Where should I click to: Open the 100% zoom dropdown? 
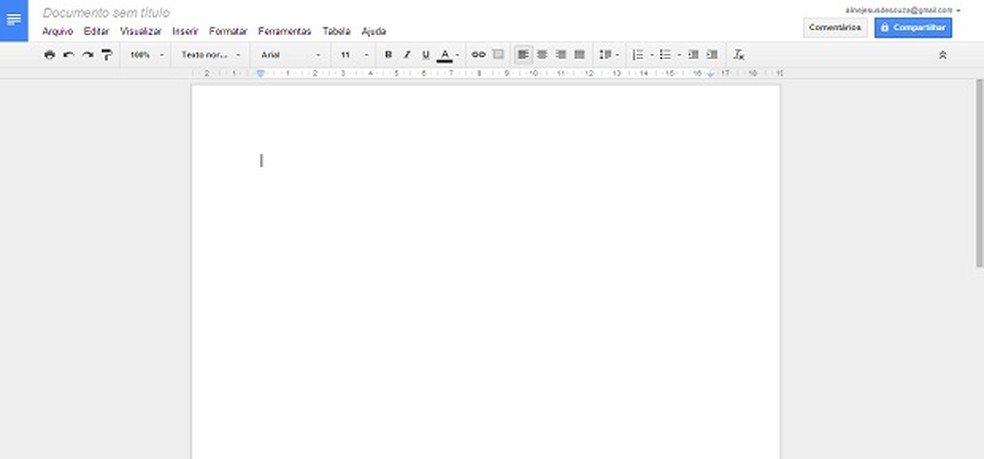tap(146, 55)
